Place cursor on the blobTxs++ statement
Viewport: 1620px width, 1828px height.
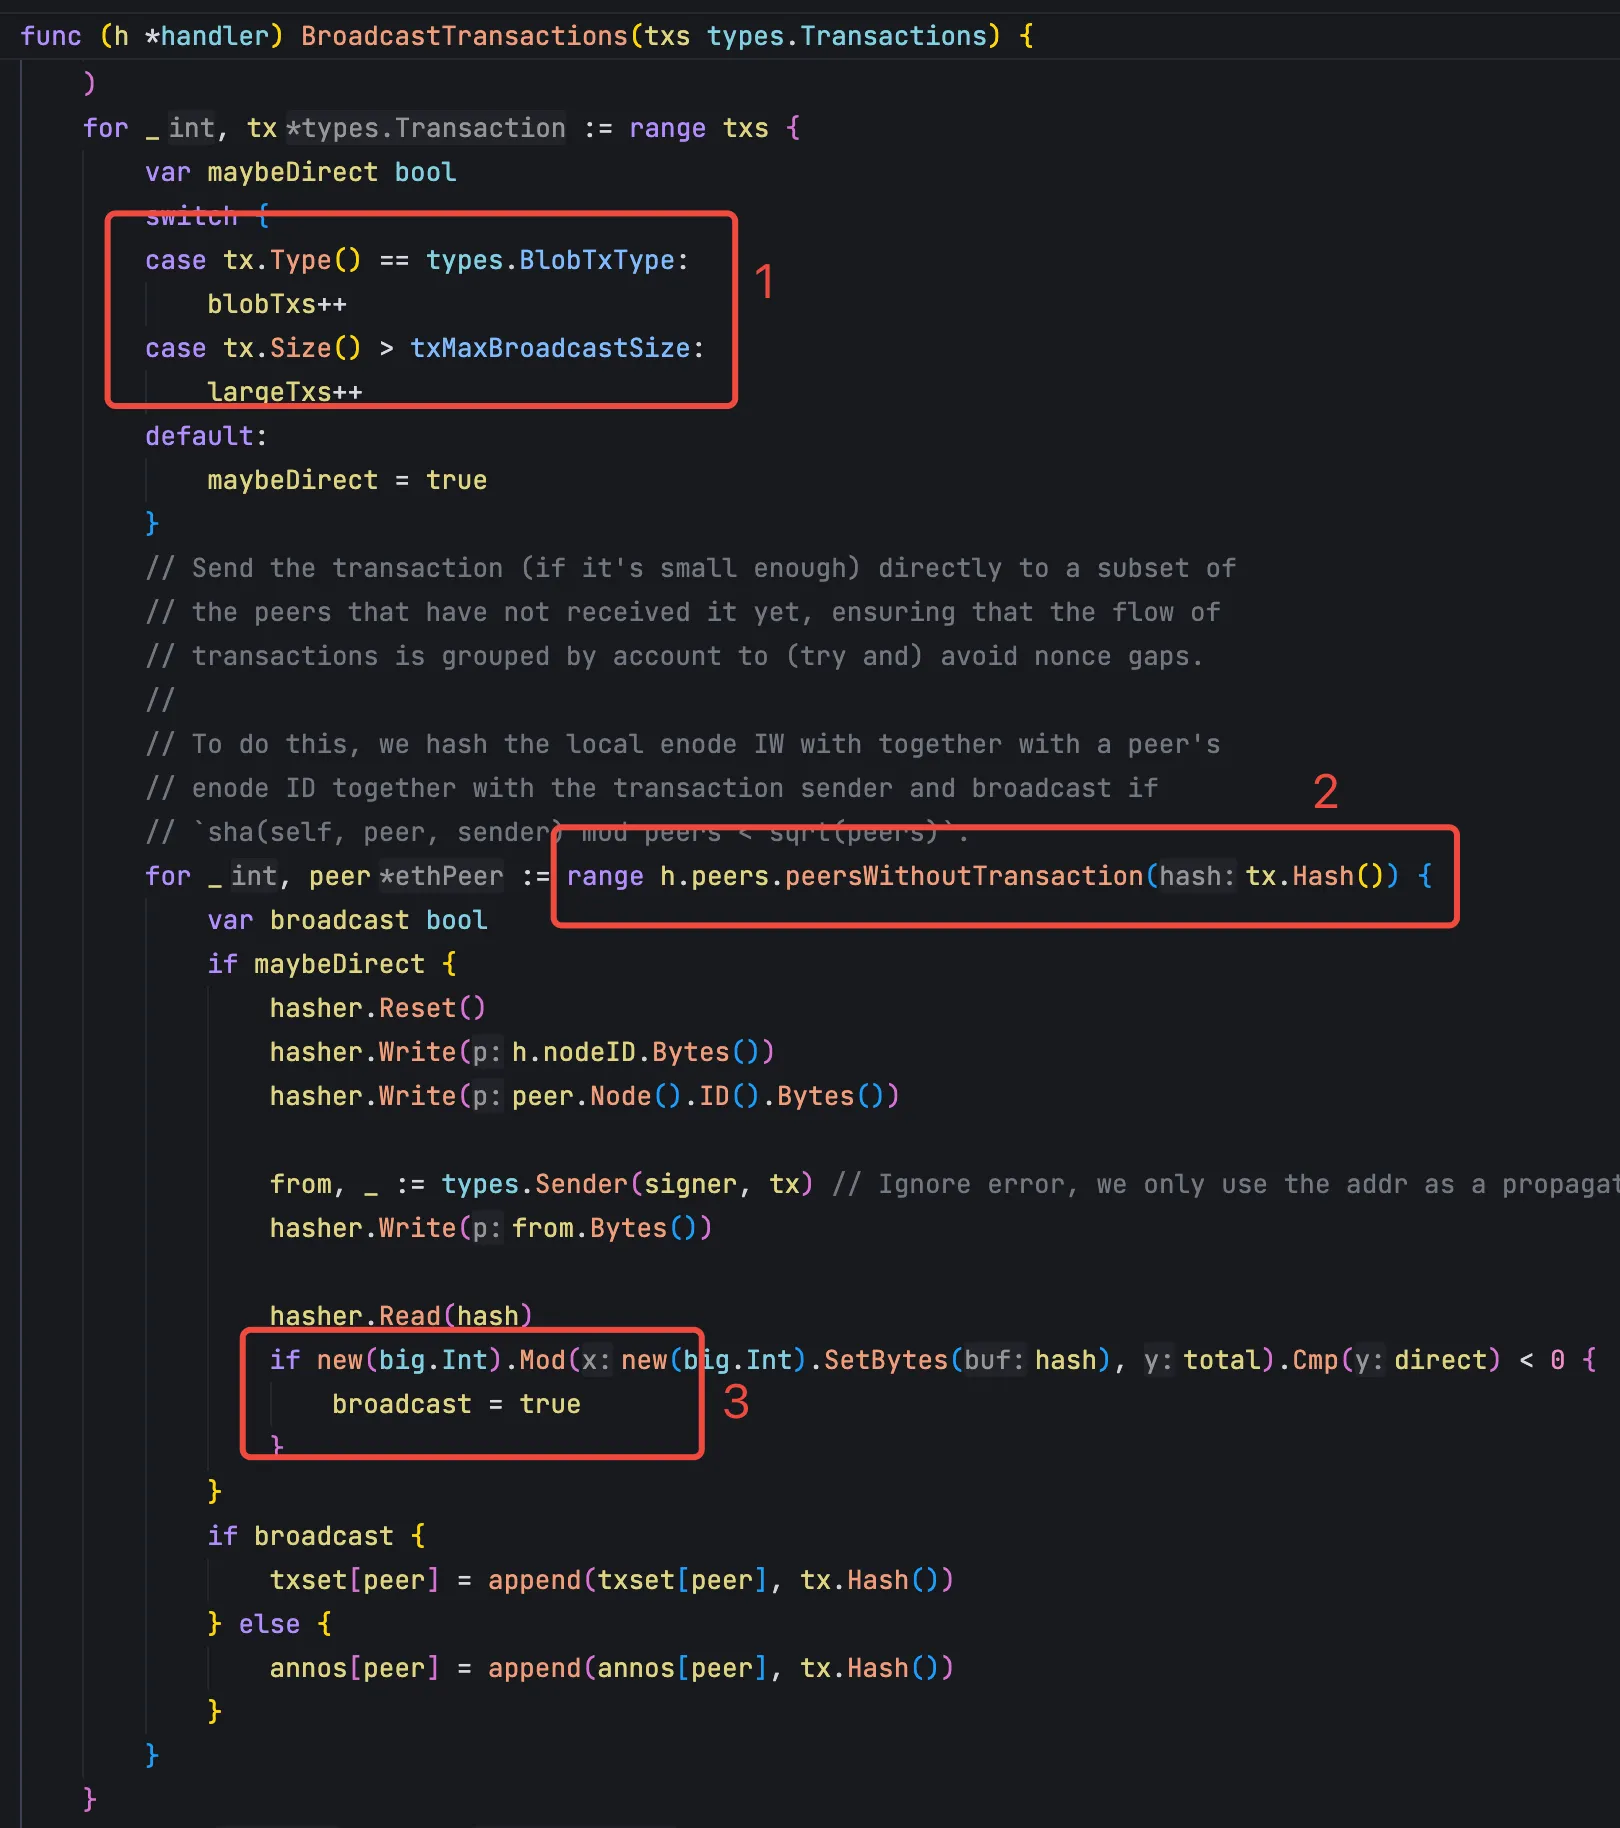click(x=276, y=304)
